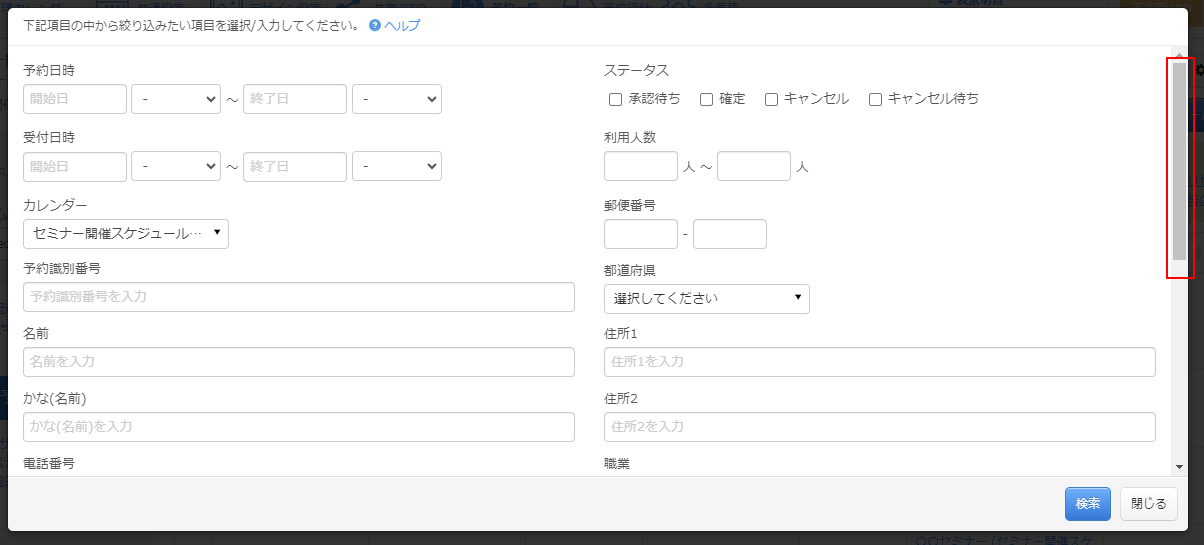
Task: Tick the キャンセル status checkbox
Action: coord(771,99)
